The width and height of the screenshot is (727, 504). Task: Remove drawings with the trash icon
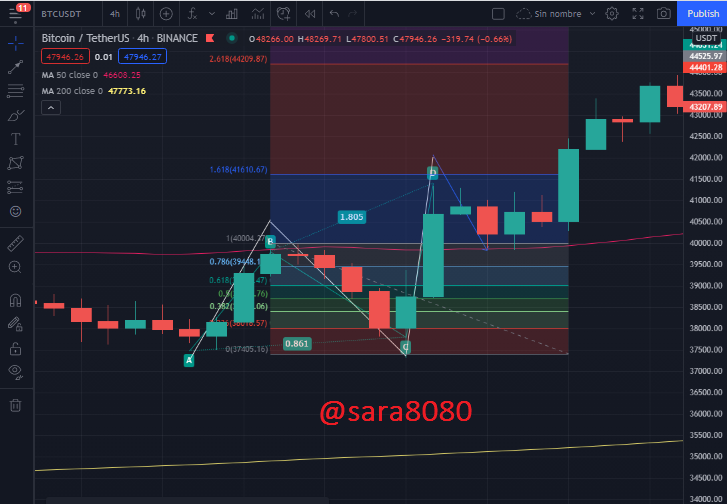pyautogui.click(x=16, y=405)
